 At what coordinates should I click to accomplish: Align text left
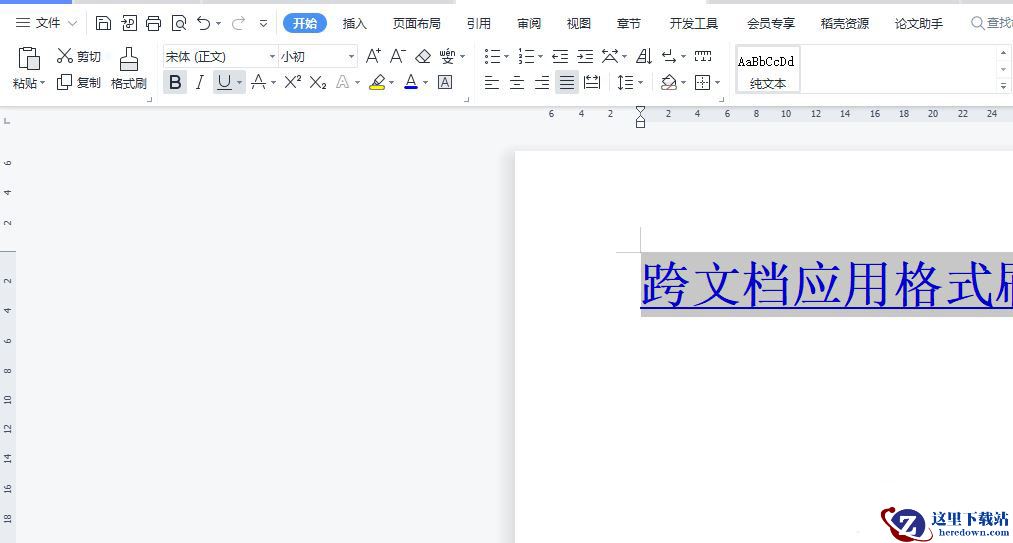coord(492,82)
